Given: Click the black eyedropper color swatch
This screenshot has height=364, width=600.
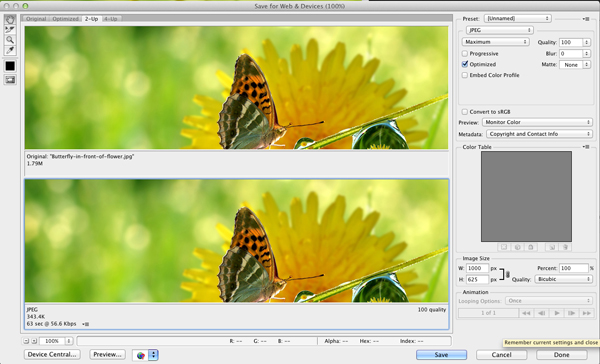Looking at the screenshot, I should pyautogui.click(x=10, y=66).
